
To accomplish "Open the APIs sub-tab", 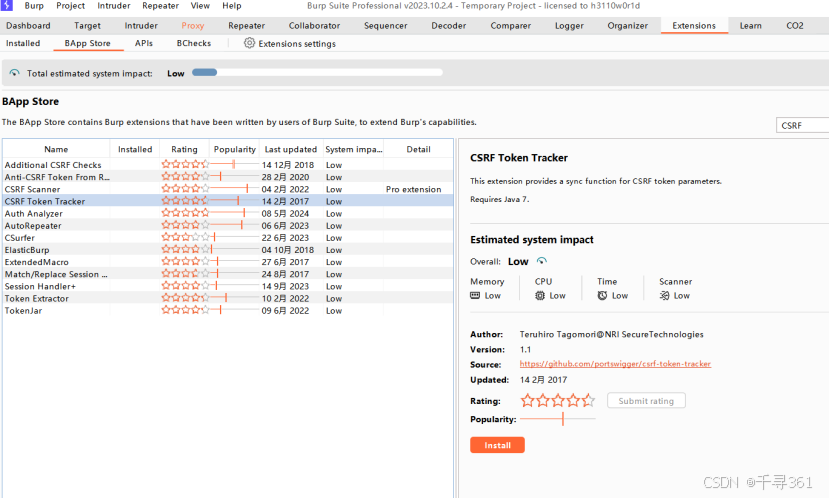I will (143, 43).
